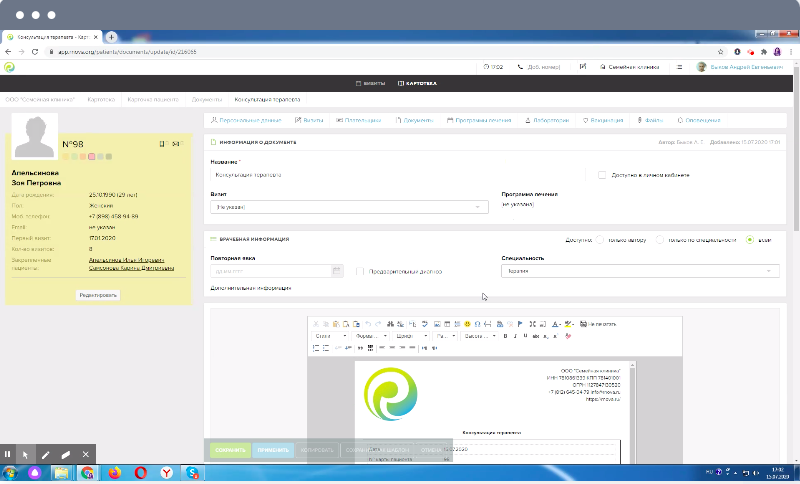Click the hamburger menu icon in the header

(679, 67)
